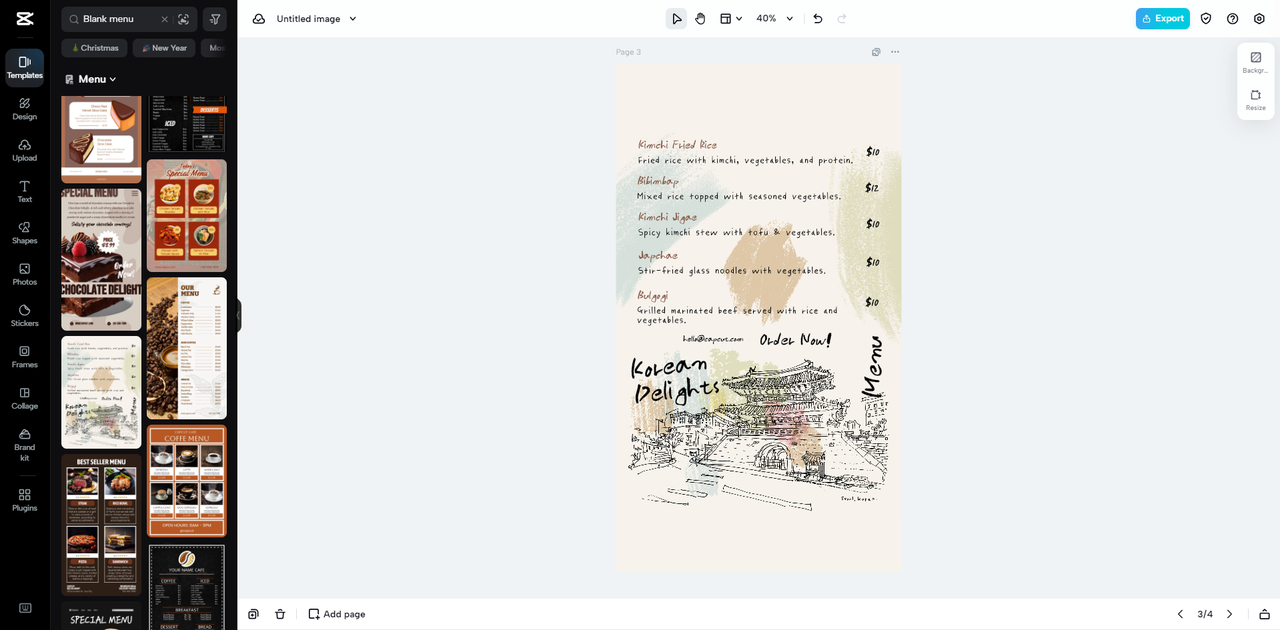Open the cloud save status icon
Image resolution: width=1280 pixels, height=630 pixels.
click(x=259, y=19)
